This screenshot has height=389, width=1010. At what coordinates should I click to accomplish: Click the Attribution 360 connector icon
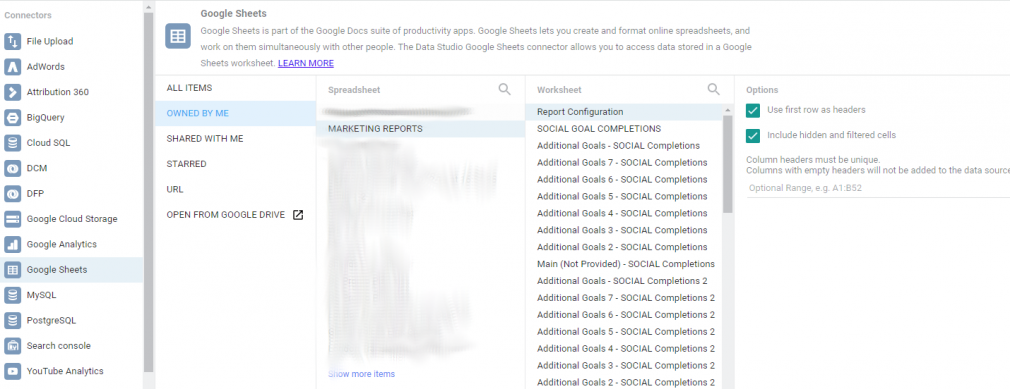[12, 92]
